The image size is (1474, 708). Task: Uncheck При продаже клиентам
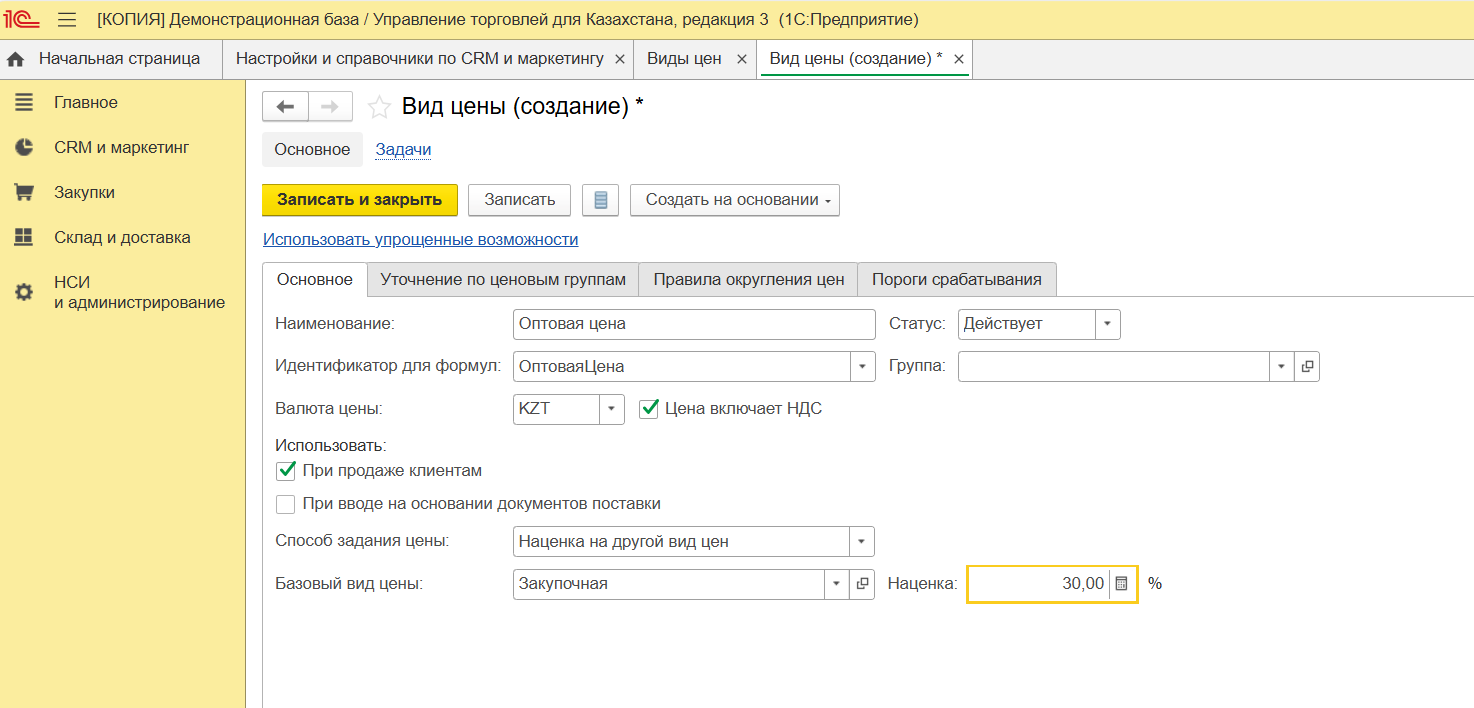click(286, 471)
